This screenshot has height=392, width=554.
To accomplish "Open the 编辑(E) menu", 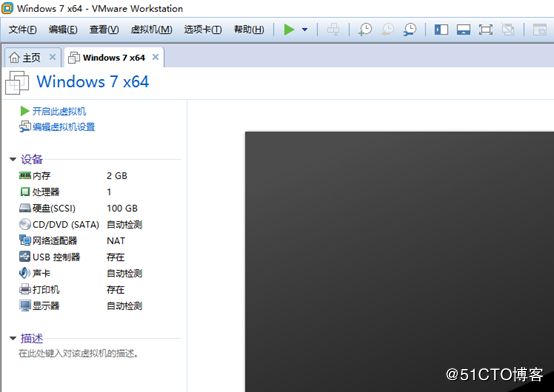I will 63,30.
